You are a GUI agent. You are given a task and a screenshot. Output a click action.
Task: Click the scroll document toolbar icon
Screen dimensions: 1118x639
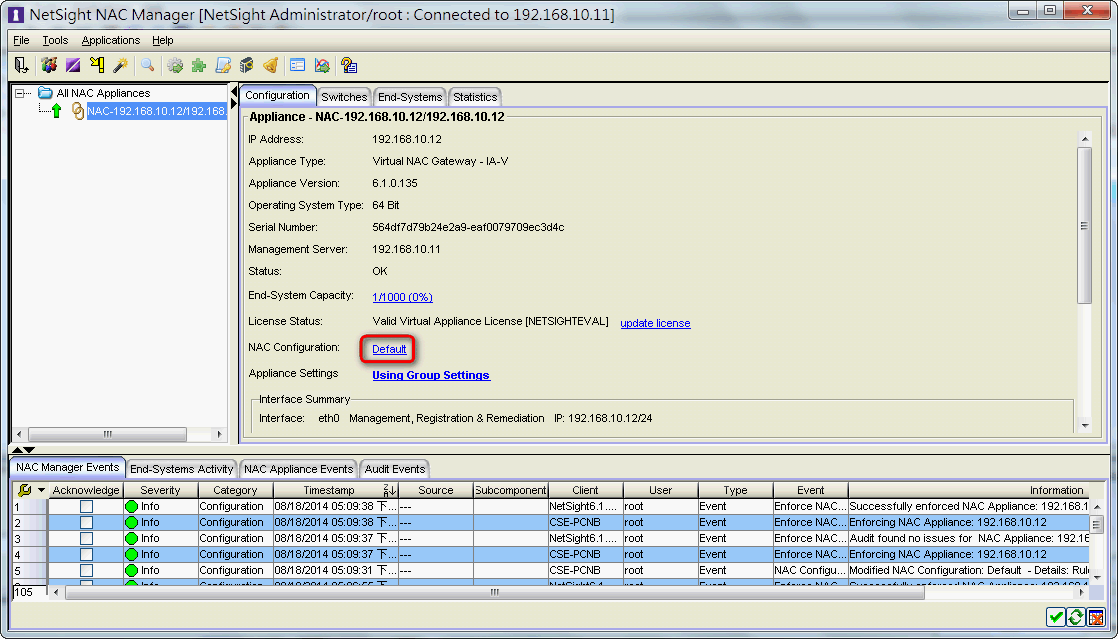coord(223,66)
